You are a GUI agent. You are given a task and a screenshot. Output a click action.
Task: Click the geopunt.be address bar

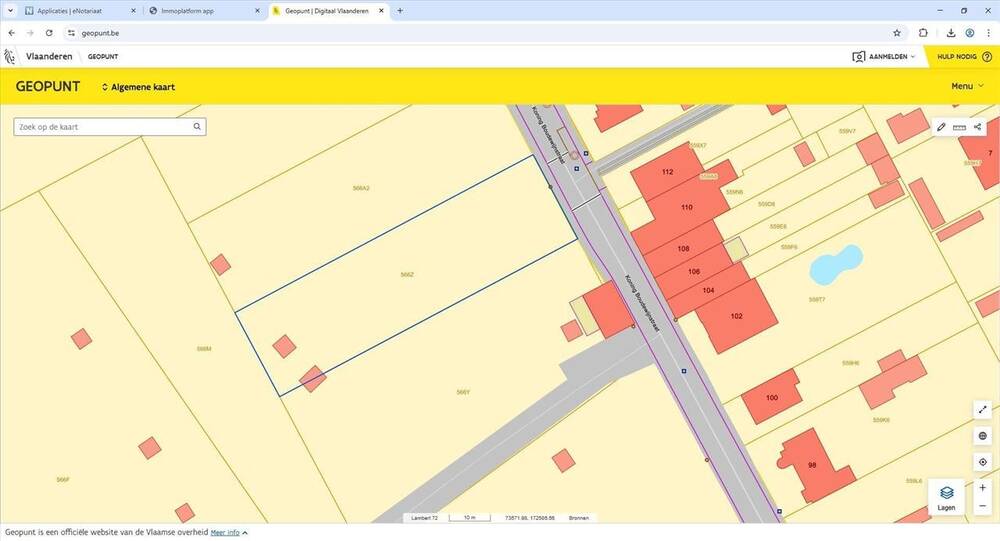coord(478,33)
